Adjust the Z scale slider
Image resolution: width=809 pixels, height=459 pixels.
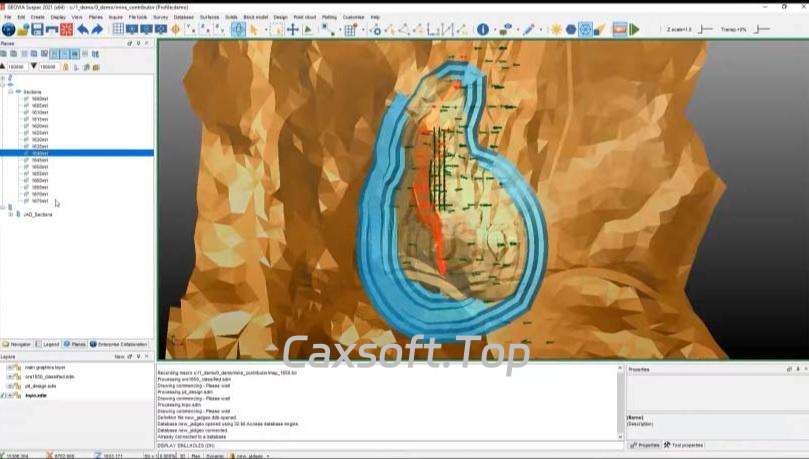click(x=706, y=29)
